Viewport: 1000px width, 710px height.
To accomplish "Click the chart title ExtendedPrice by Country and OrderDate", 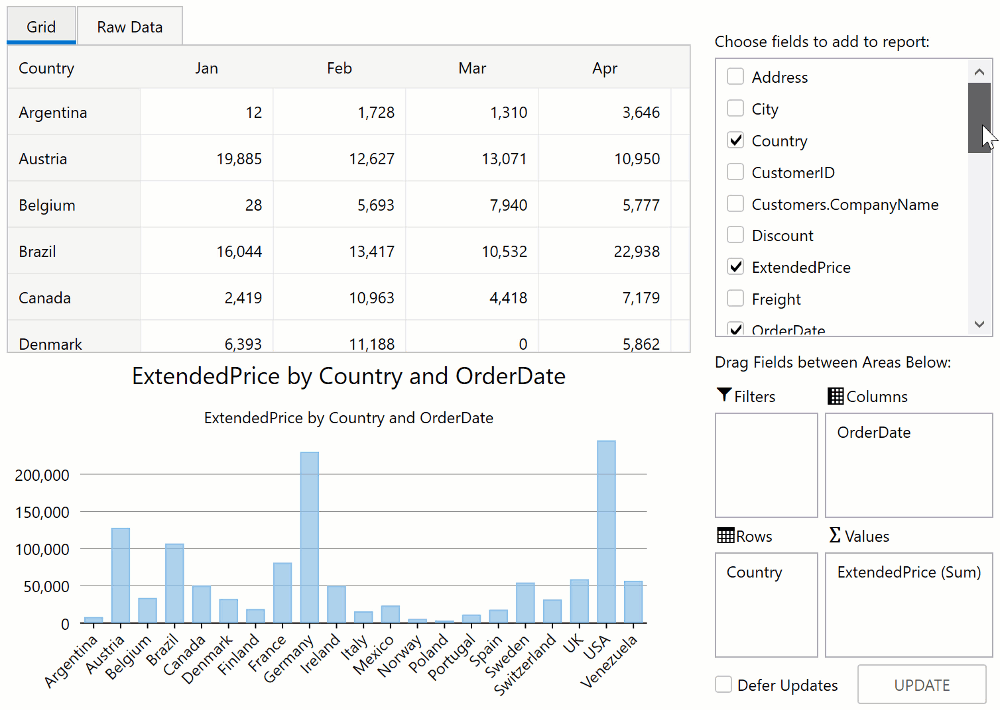I will pos(348,376).
